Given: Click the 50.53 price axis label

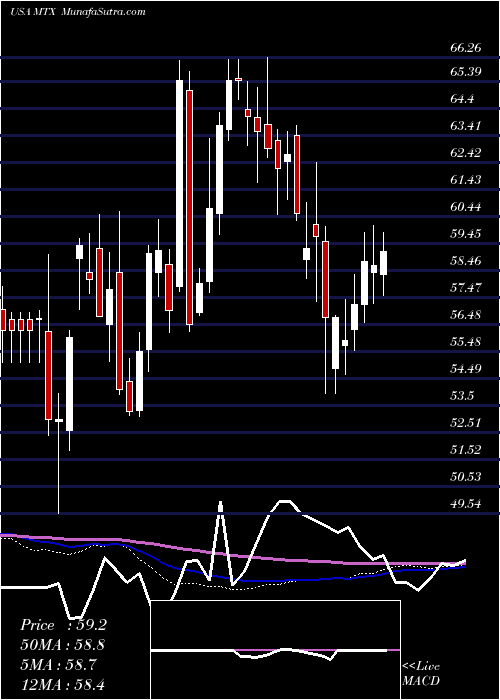Looking at the screenshot, I should coord(466,477).
